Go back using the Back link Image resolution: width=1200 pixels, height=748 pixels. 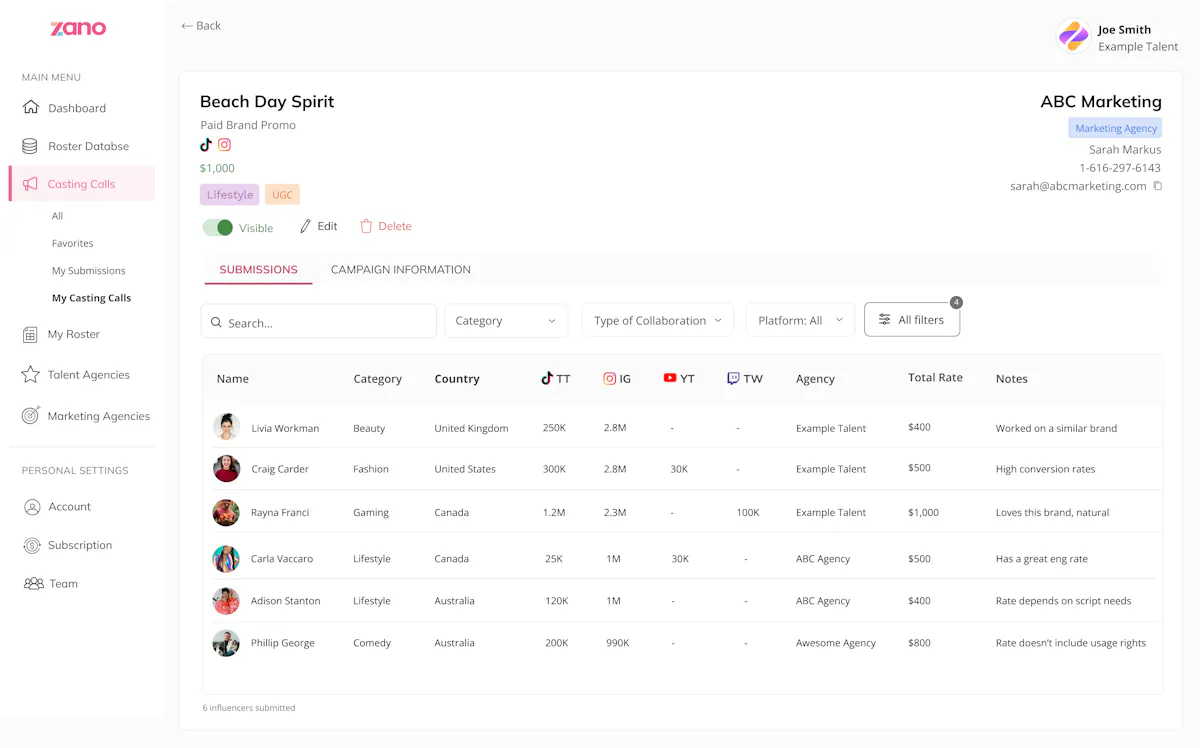tap(201, 26)
